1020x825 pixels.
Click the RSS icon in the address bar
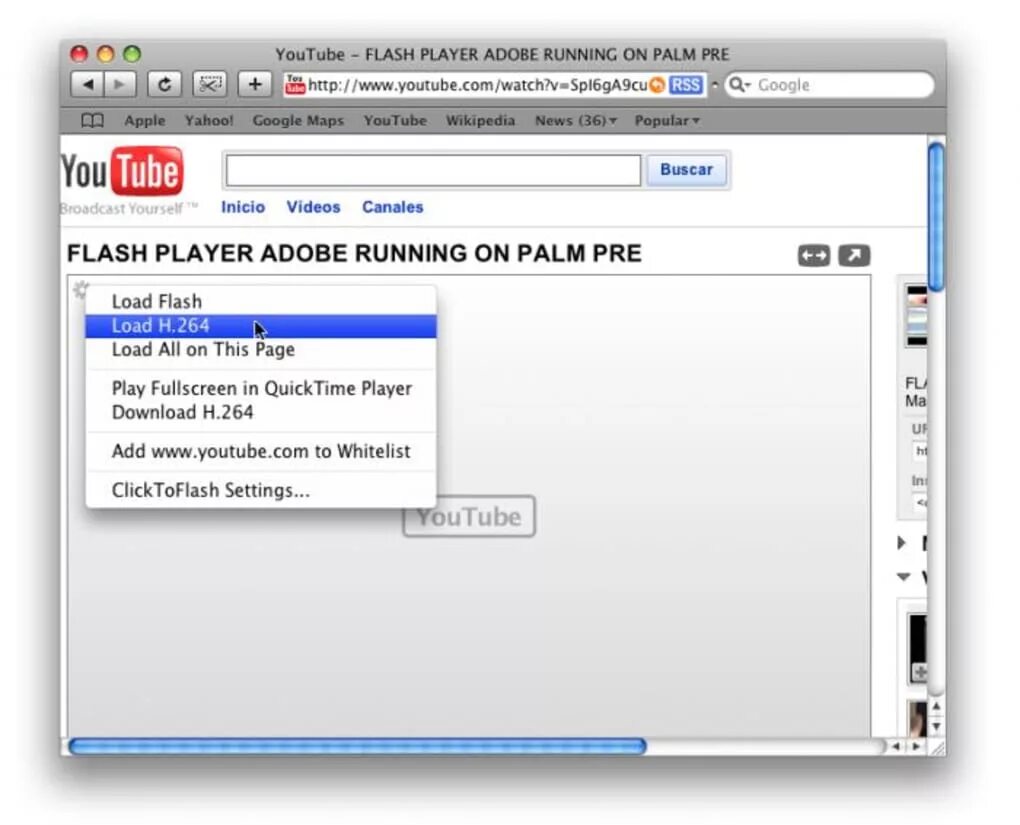click(685, 85)
